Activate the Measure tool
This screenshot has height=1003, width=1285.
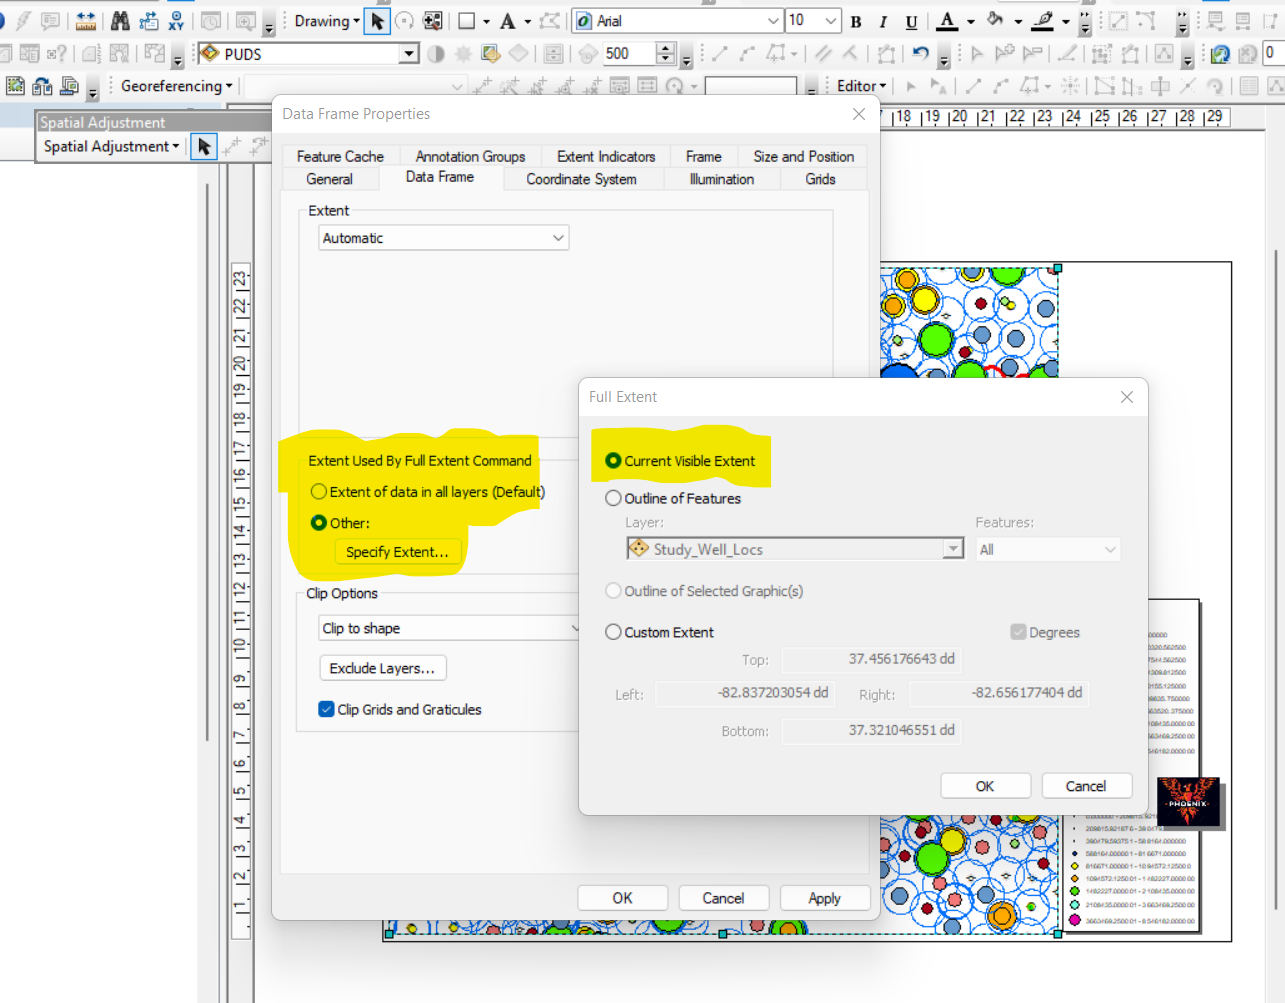[85, 20]
